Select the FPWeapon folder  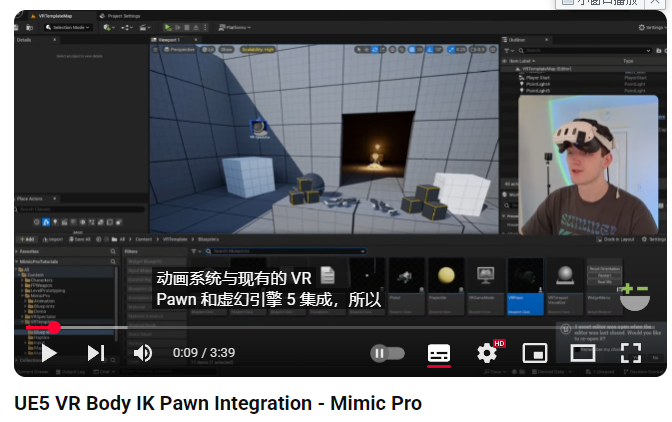pos(41,285)
